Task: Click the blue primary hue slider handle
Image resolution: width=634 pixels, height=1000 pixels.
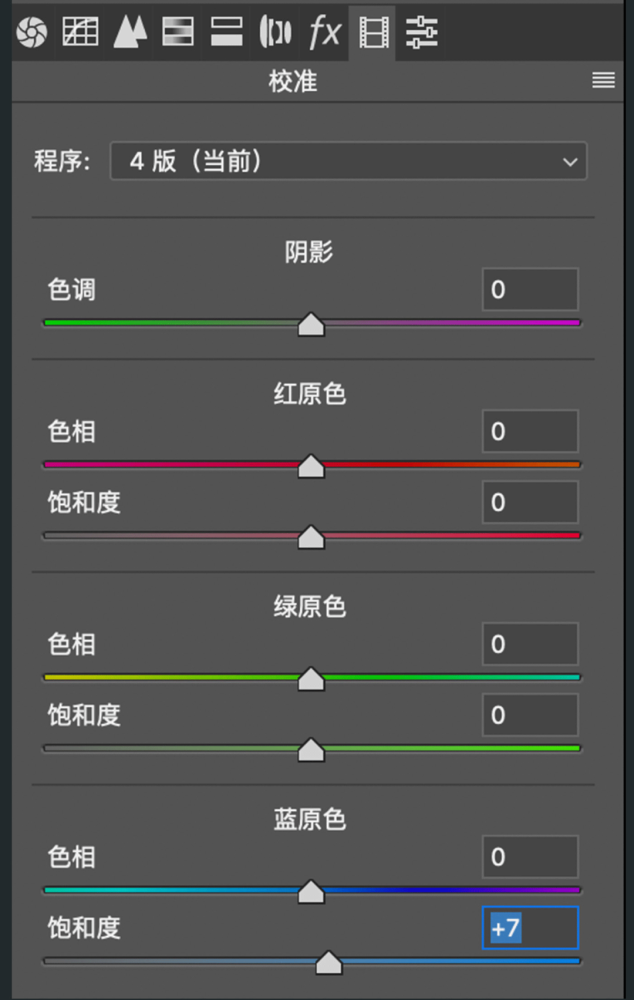Action: pos(311,891)
